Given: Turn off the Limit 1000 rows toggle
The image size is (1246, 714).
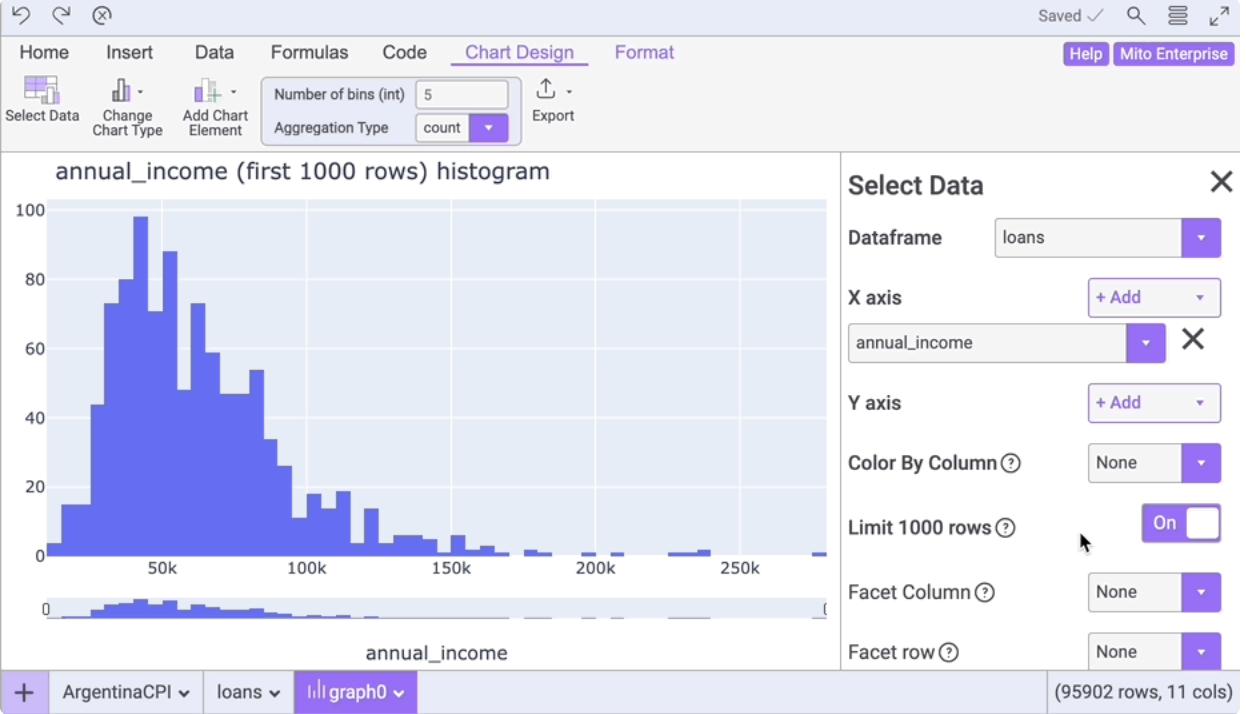Looking at the screenshot, I should [x=1181, y=522].
